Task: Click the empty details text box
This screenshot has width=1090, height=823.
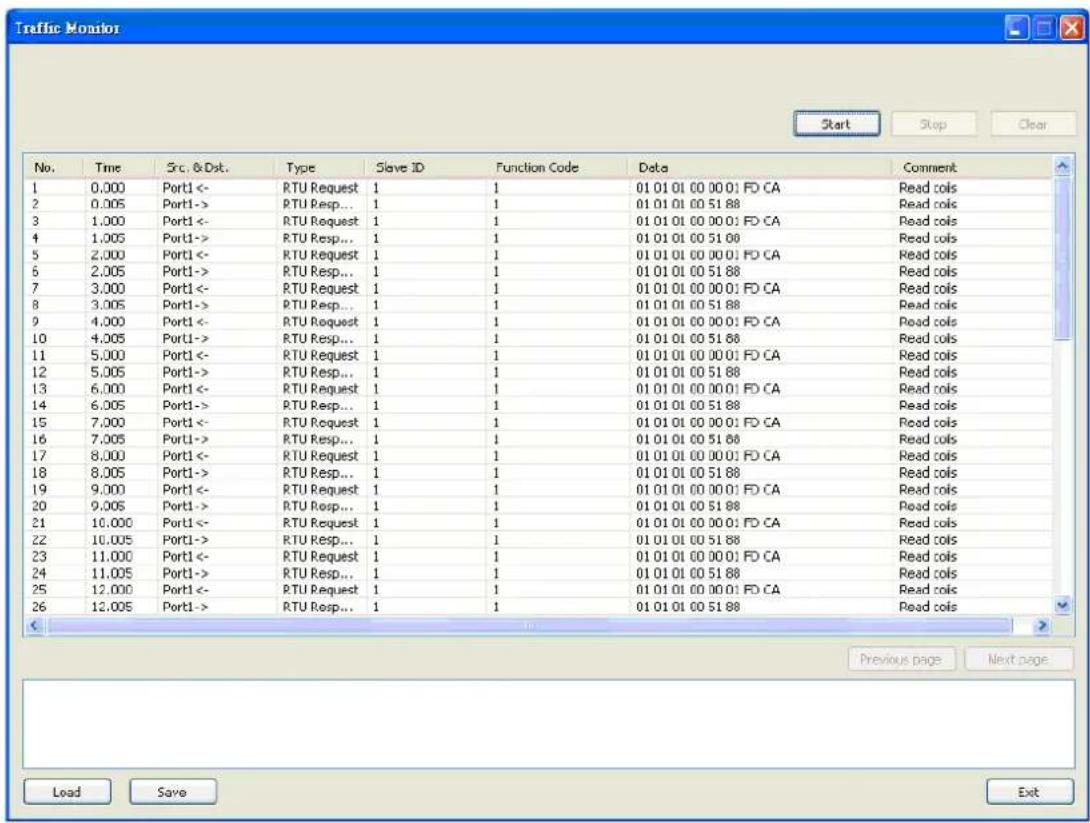Action: coord(548,724)
